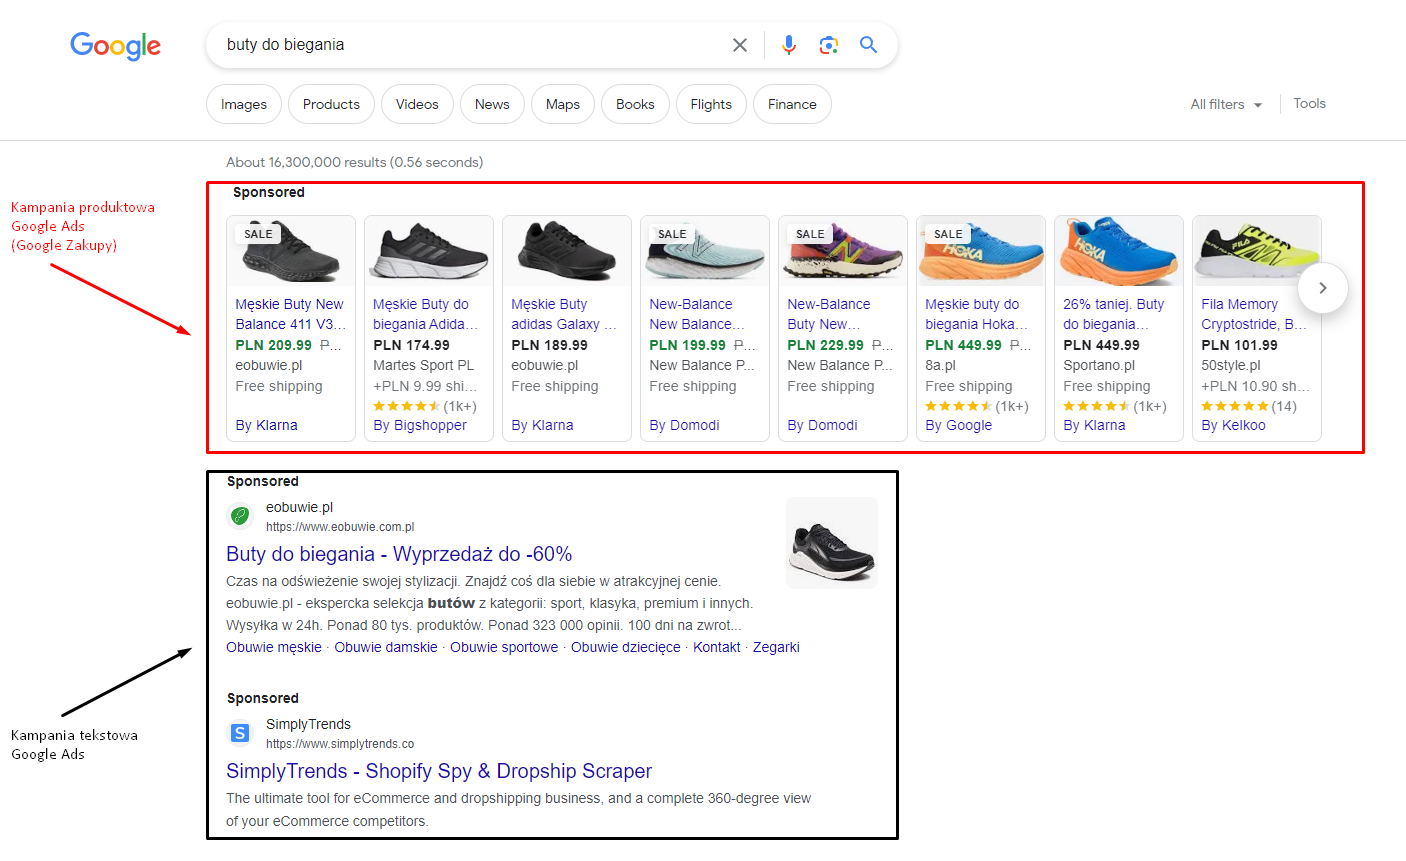The width and height of the screenshot is (1406, 861).
Task: Click price 'PLN 101.99'
Action: 1239,345
